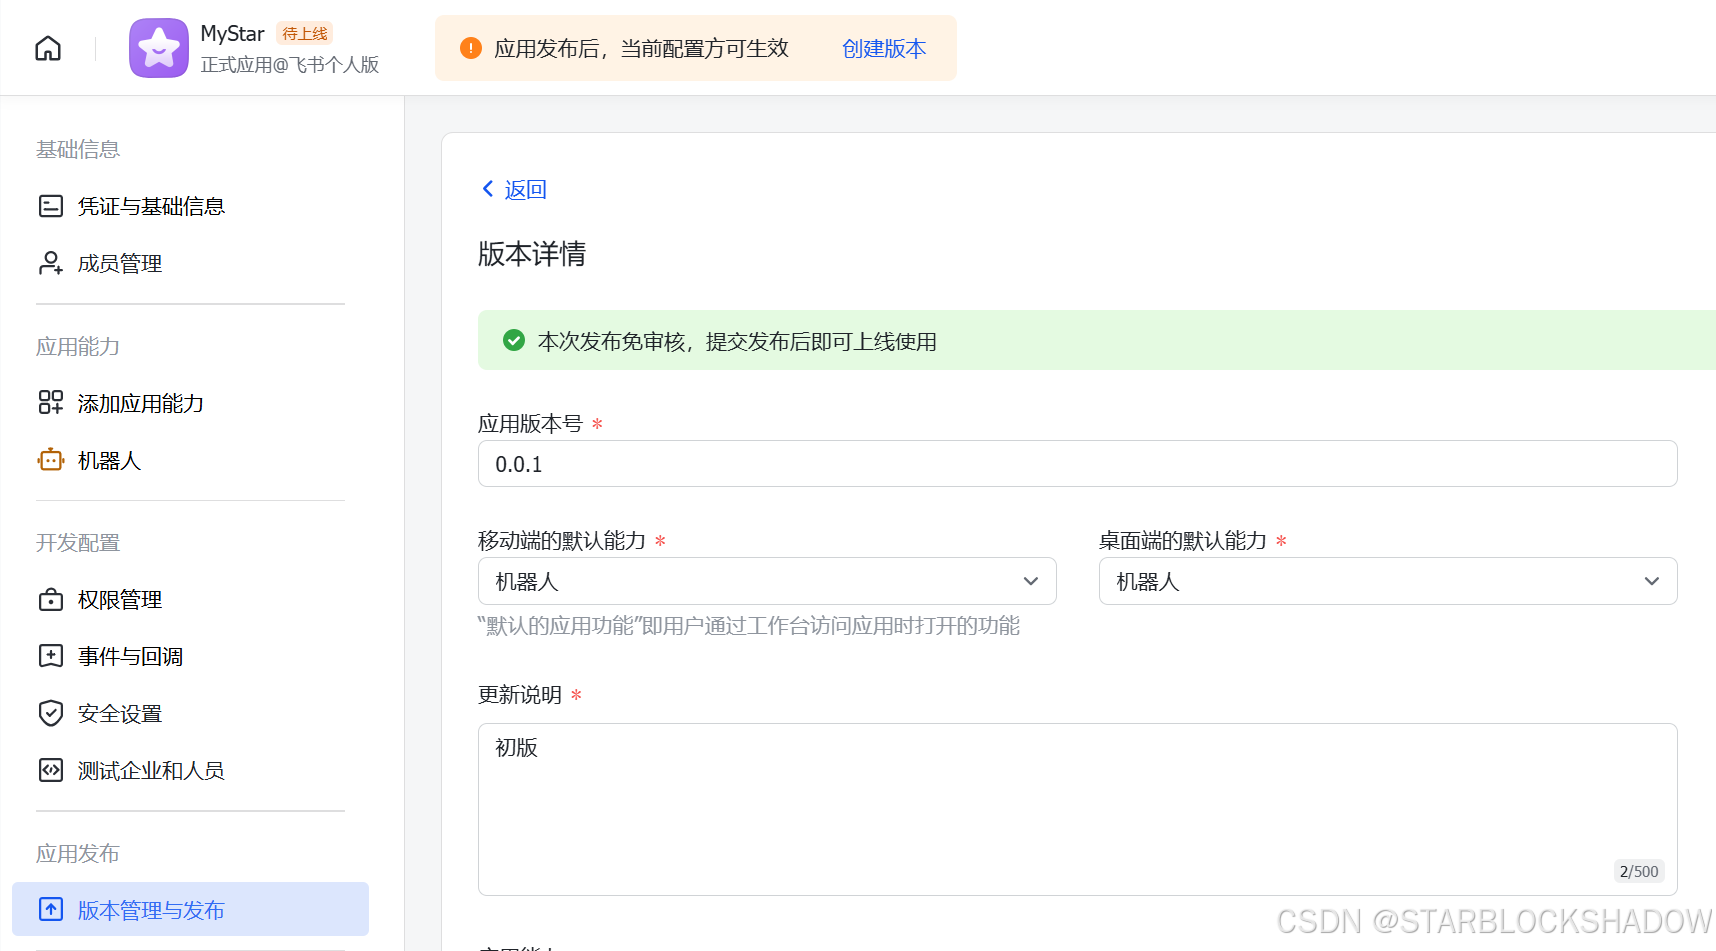Select the 版本管理与发布 menu item
Screen dimensions: 1716x951
pyautogui.click(x=151, y=910)
